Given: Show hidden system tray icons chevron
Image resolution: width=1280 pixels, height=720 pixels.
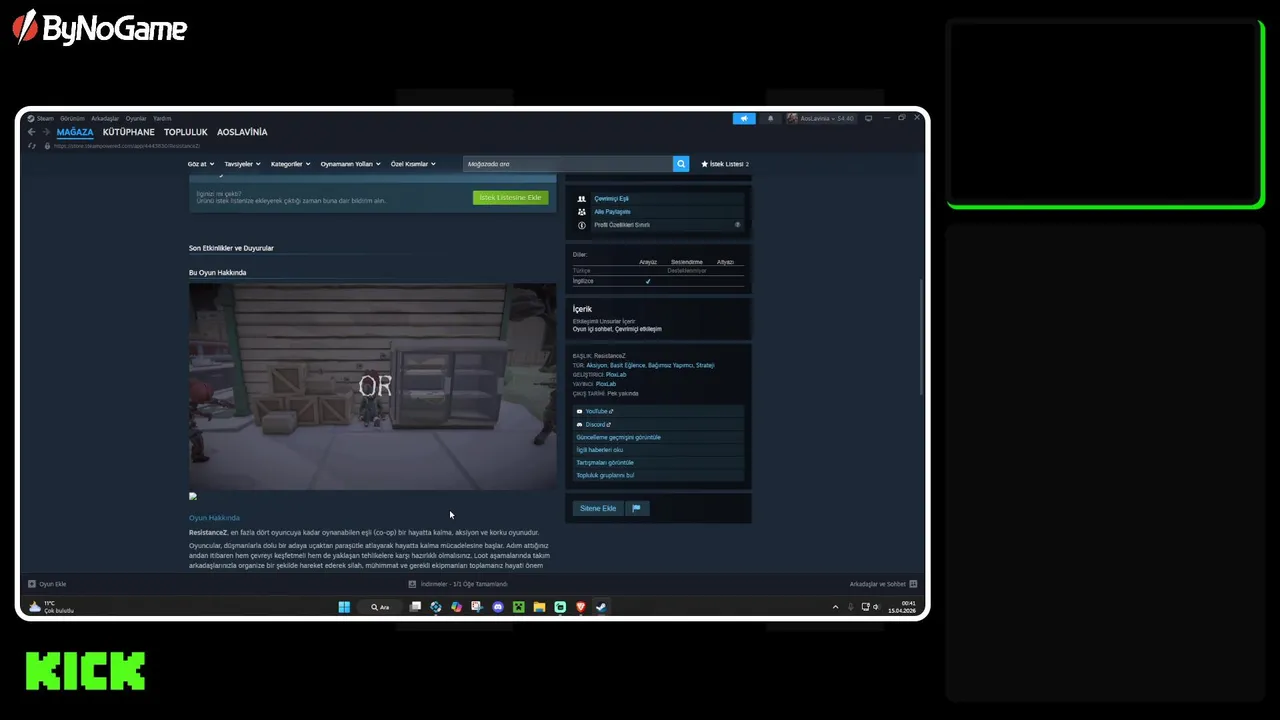Looking at the screenshot, I should (x=836, y=607).
